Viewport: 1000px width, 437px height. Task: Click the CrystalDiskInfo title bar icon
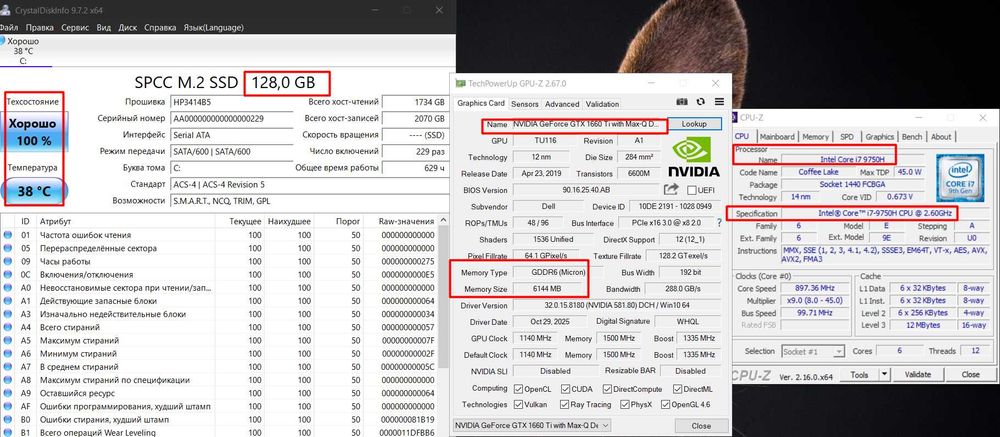coord(5,10)
